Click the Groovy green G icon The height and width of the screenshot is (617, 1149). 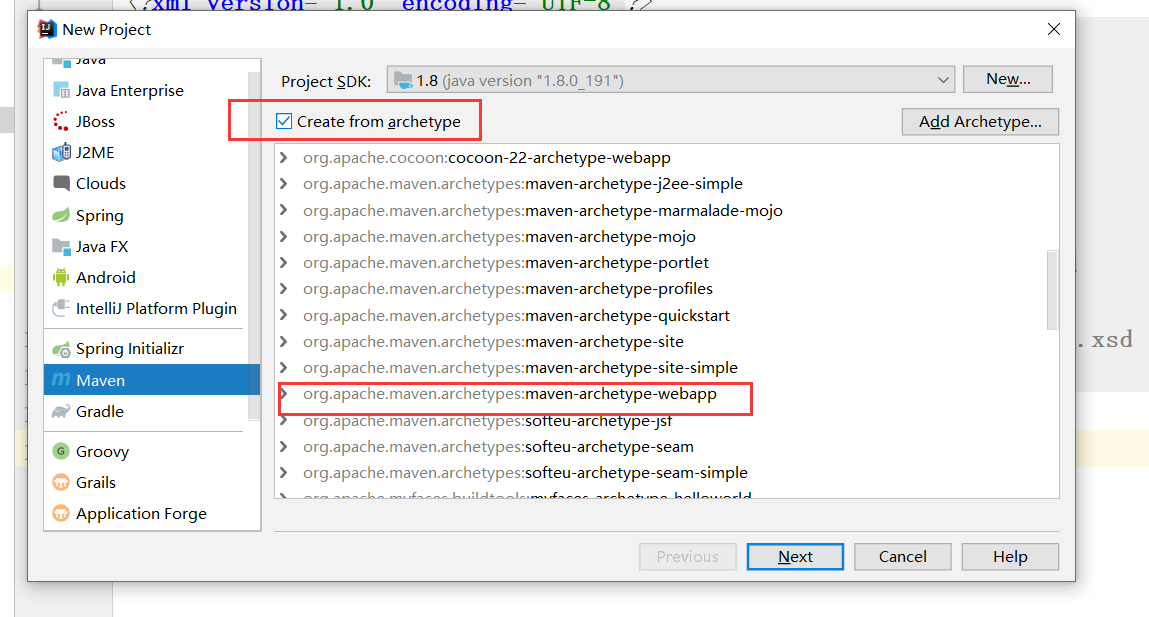[x=62, y=451]
